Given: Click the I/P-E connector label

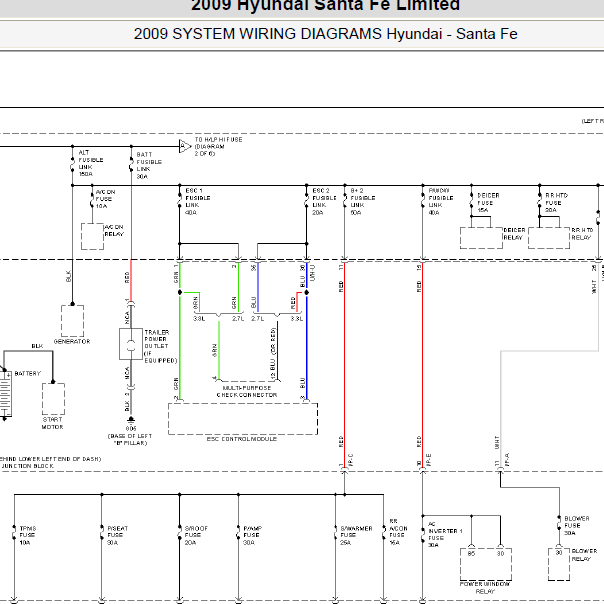Looking at the screenshot, I should (429, 461).
